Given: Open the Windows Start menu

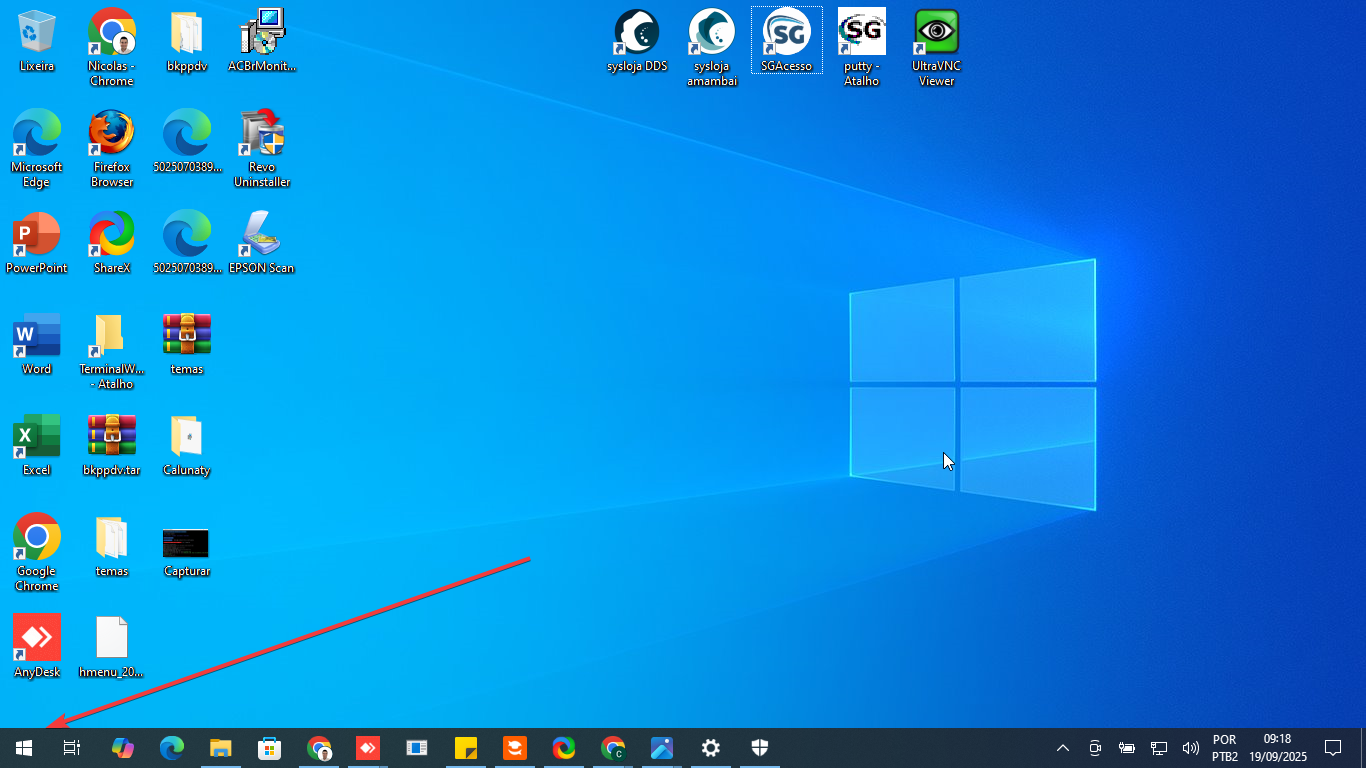Looking at the screenshot, I should [24, 748].
